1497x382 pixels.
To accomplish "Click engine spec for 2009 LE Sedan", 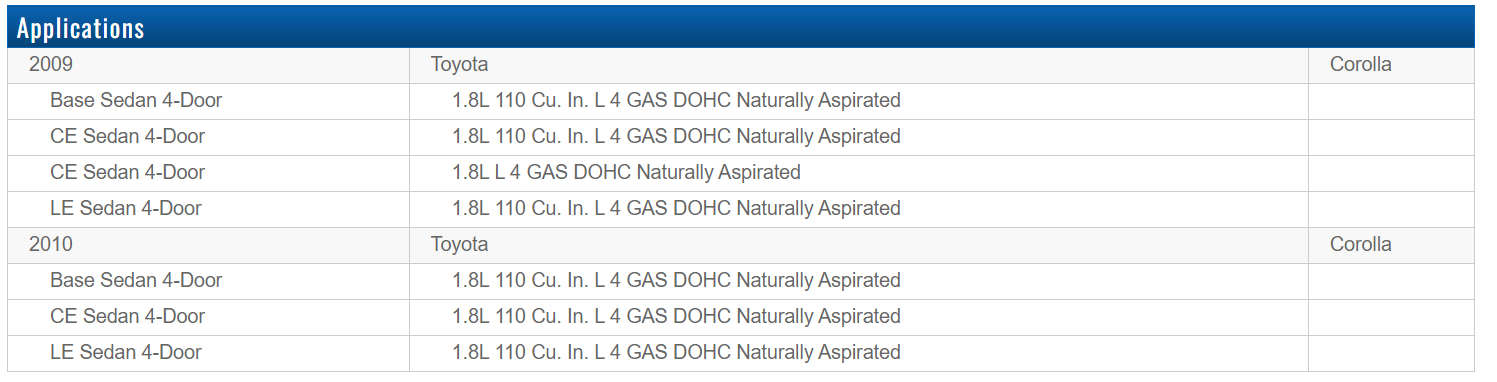I will click(x=676, y=209).
